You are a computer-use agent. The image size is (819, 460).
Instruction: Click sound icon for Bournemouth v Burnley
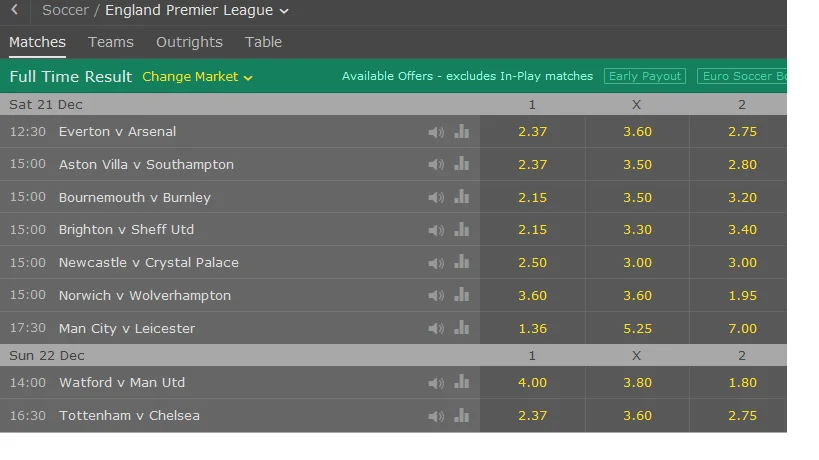pos(436,198)
